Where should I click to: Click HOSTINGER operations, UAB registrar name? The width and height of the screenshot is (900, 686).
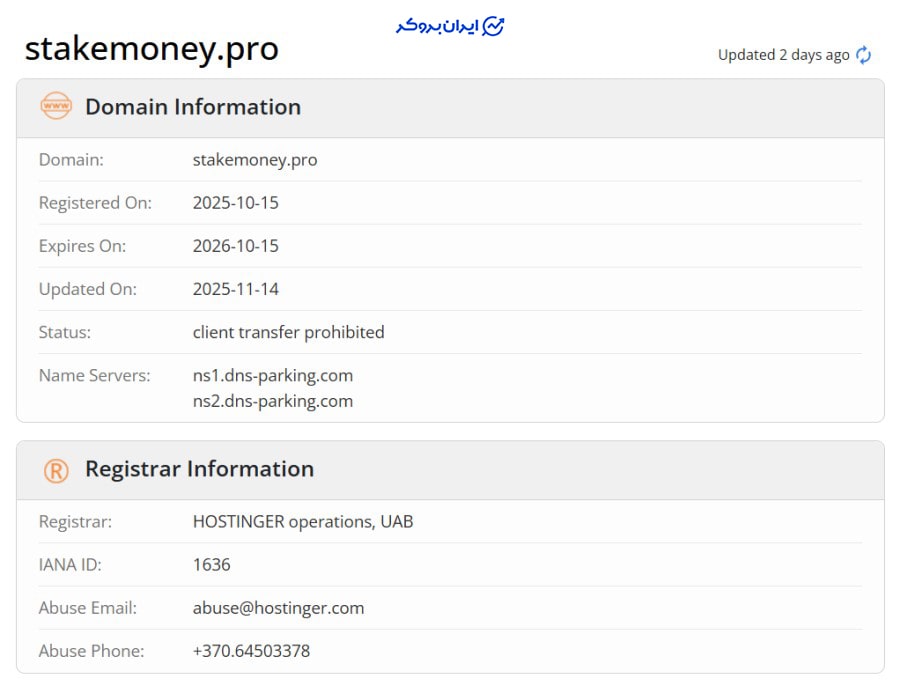302,522
